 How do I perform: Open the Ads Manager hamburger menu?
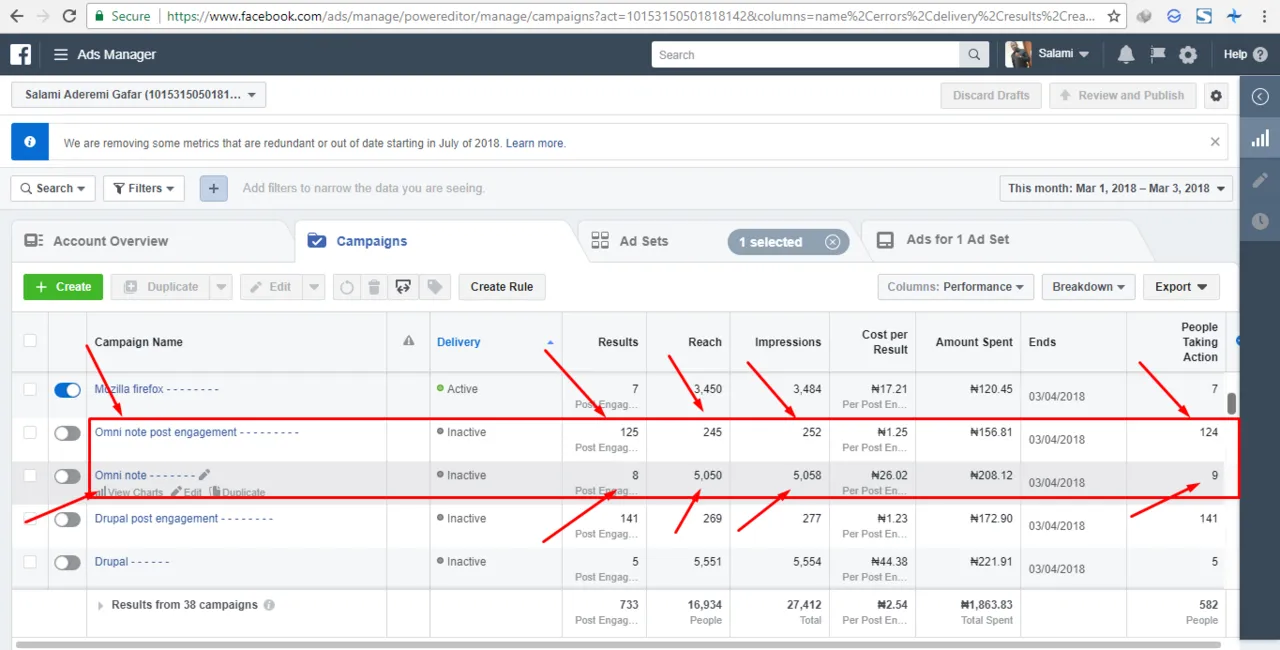pyautogui.click(x=61, y=55)
